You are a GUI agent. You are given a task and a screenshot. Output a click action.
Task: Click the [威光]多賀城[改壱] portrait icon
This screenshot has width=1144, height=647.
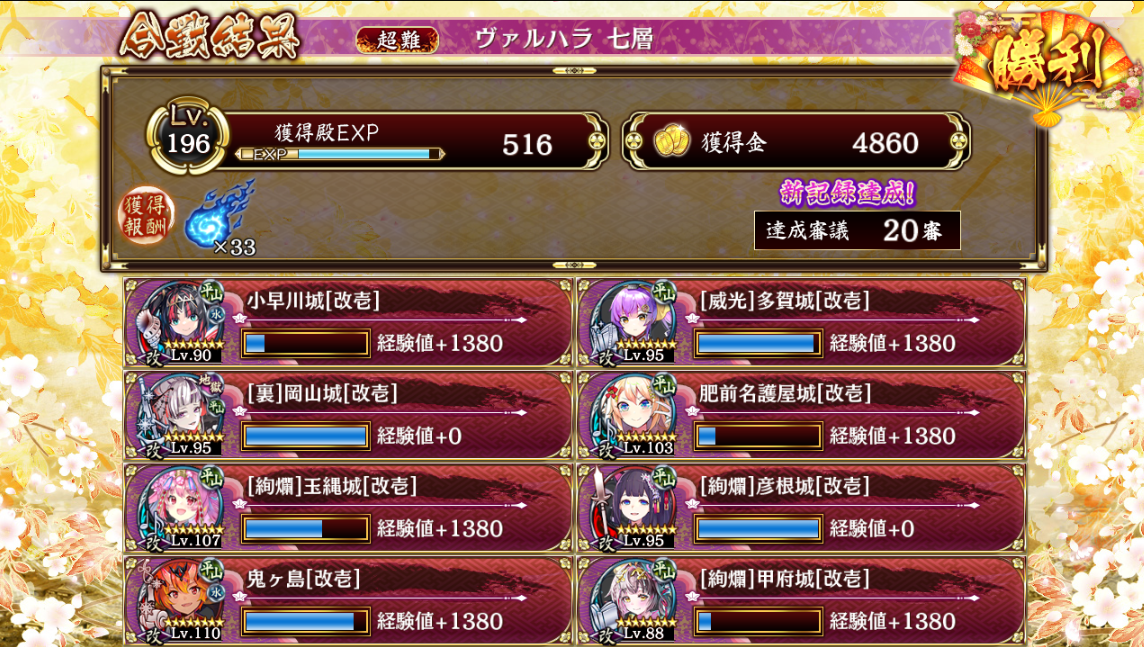[636, 322]
